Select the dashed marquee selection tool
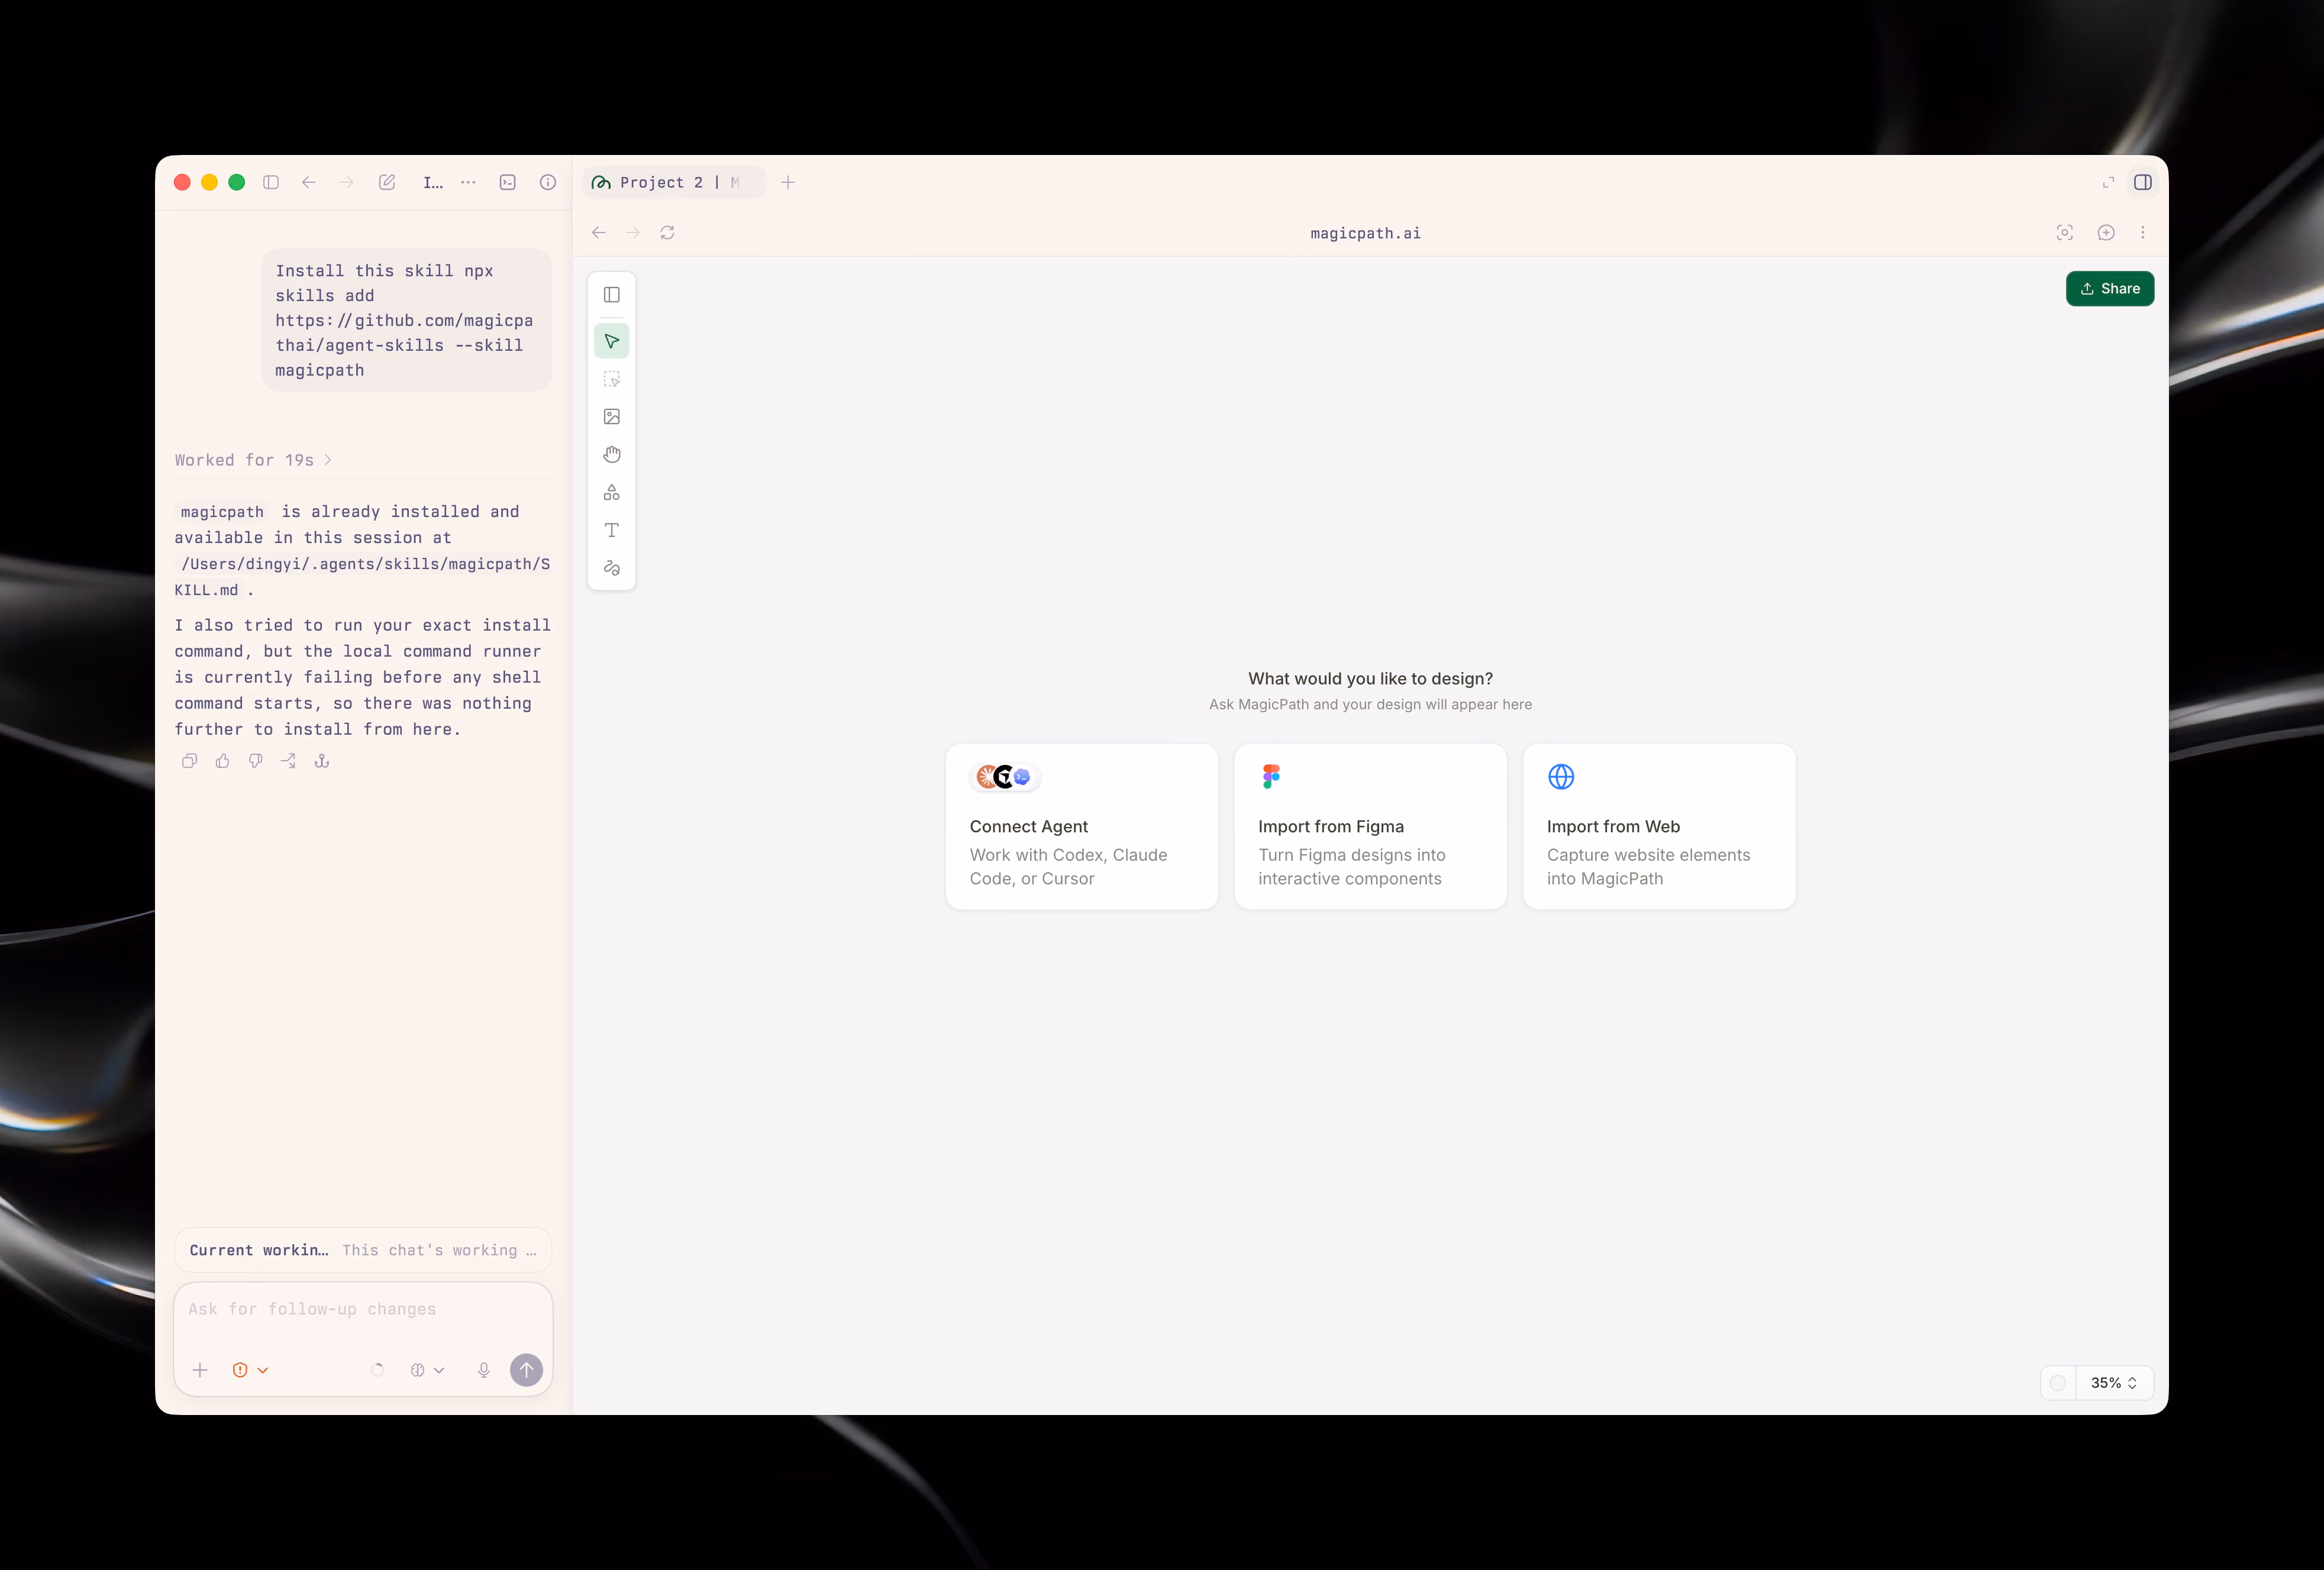Screen dimensions: 2324x1570 point(612,379)
